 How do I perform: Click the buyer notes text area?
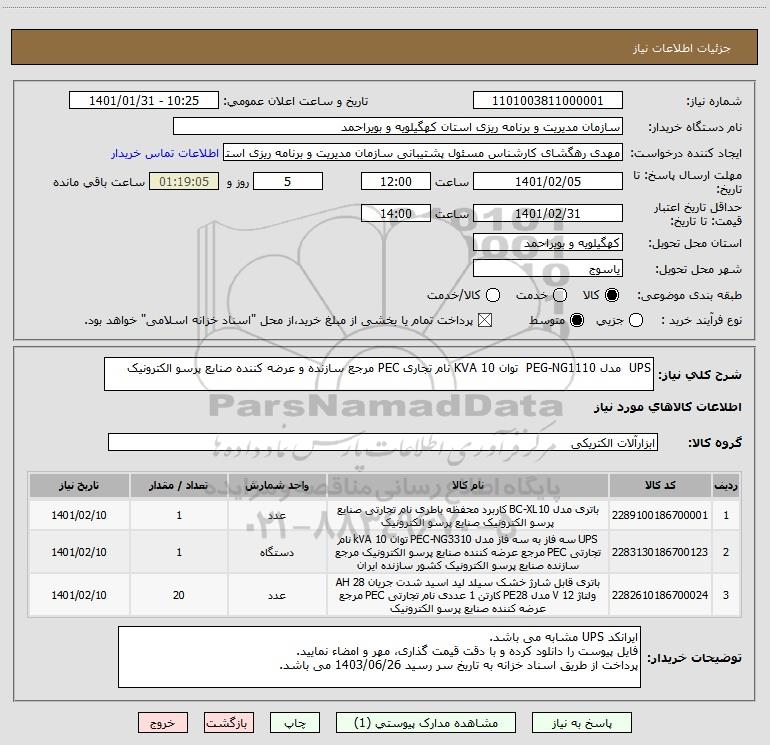click(x=379, y=657)
